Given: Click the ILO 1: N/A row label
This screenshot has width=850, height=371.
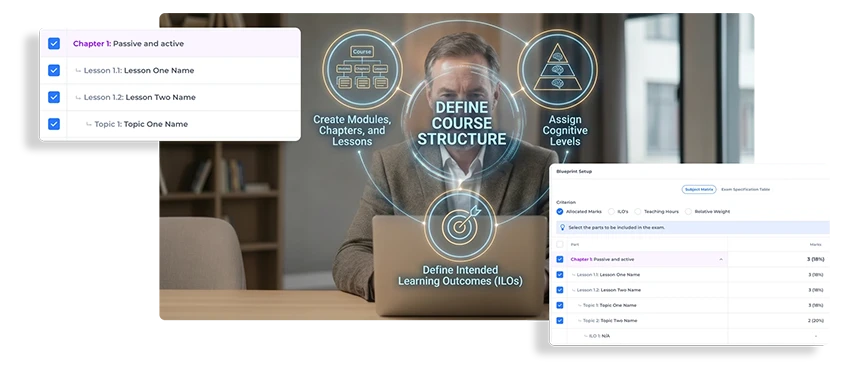Looking at the screenshot, I should pos(601,336).
